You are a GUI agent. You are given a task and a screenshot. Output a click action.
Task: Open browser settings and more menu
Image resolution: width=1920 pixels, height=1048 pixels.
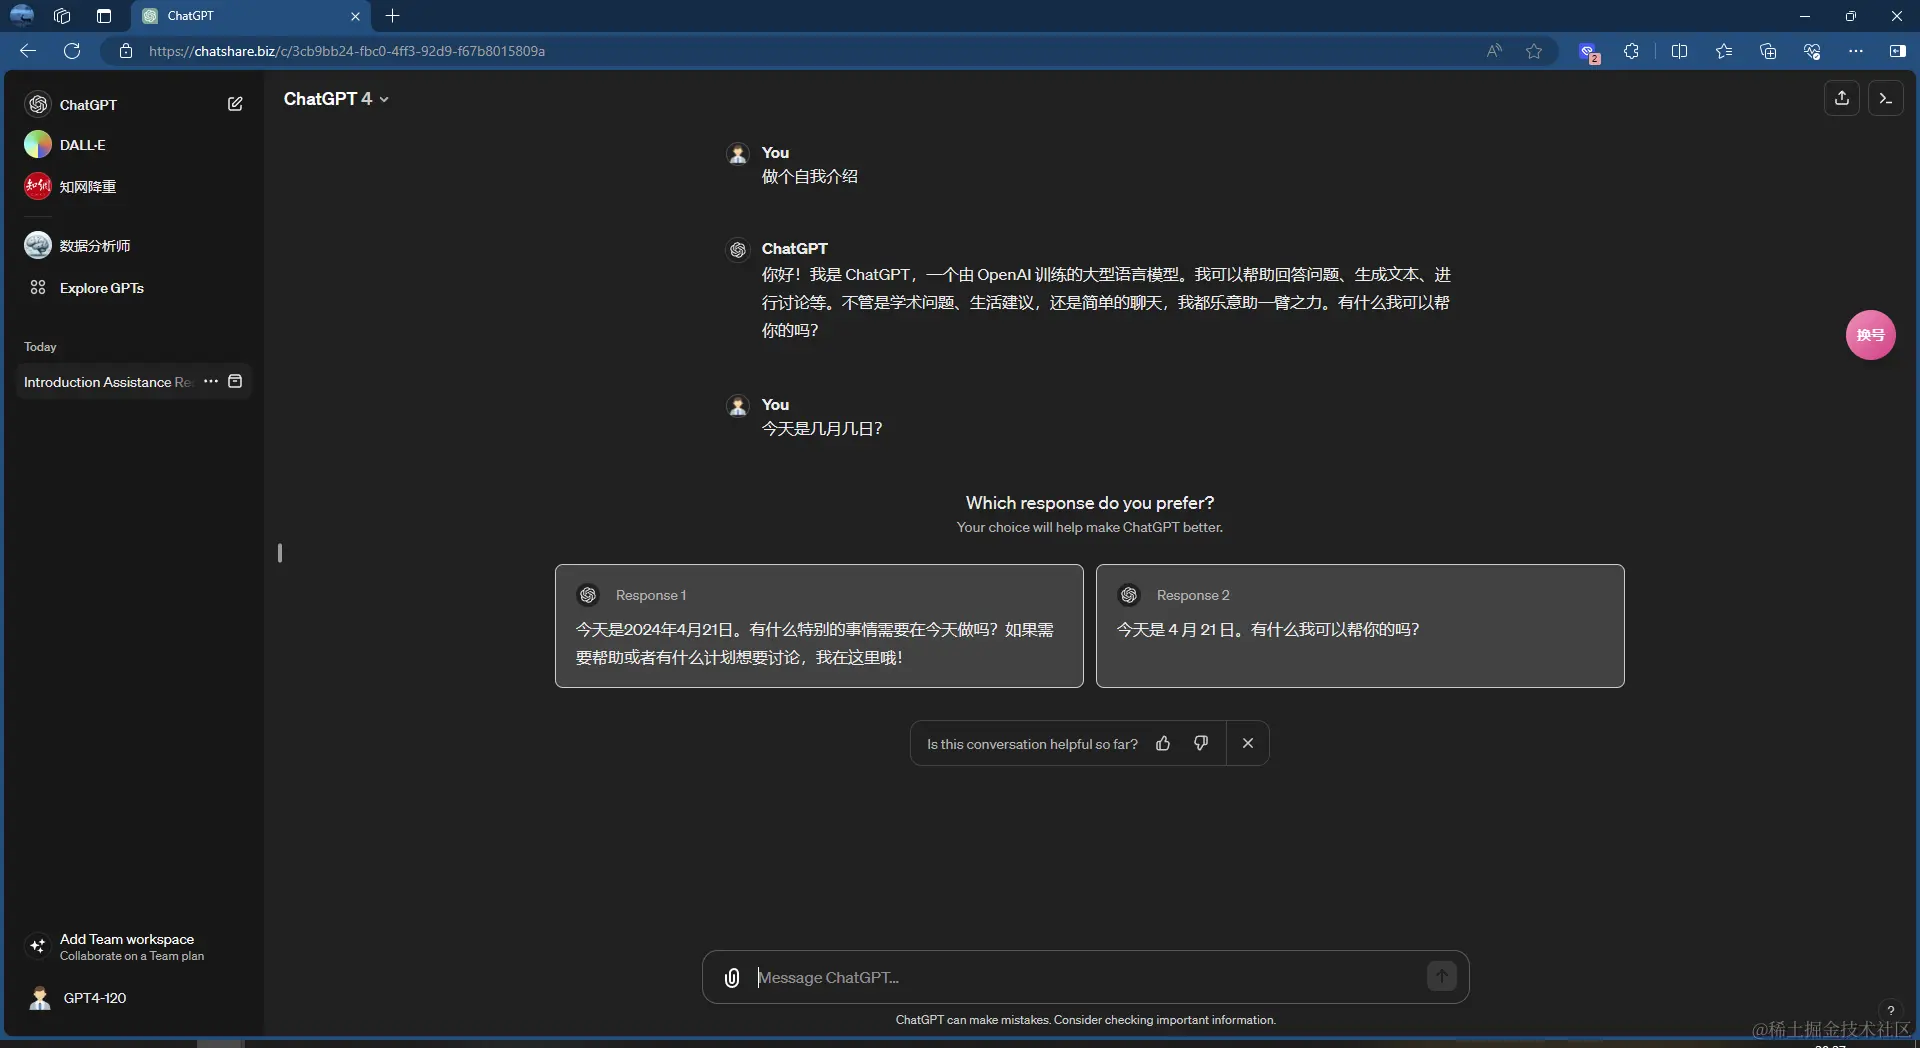pos(1856,51)
